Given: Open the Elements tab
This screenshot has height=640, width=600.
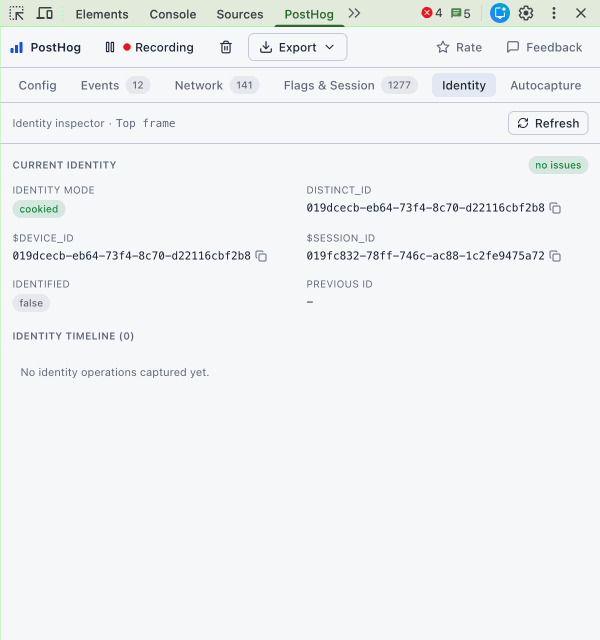Looking at the screenshot, I should coord(102,14).
